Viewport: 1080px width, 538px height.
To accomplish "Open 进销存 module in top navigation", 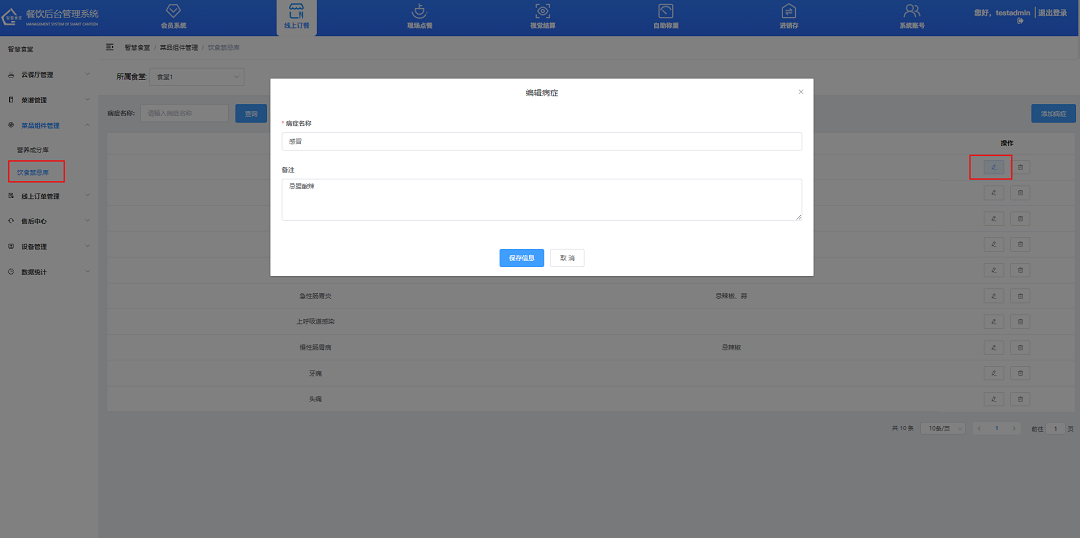I will click(788, 16).
